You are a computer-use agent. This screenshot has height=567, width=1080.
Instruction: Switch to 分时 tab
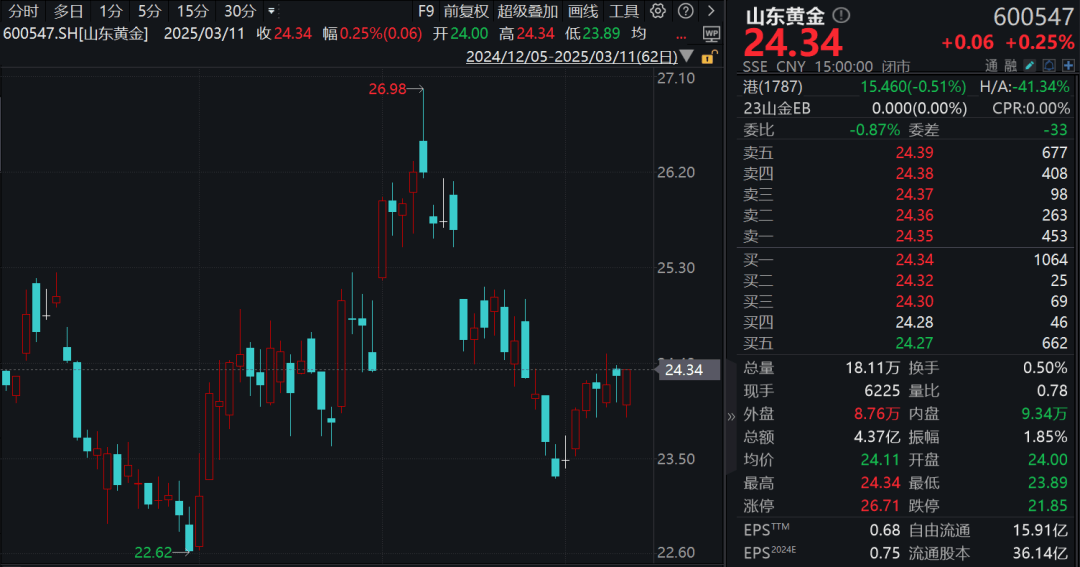tap(23, 11)
